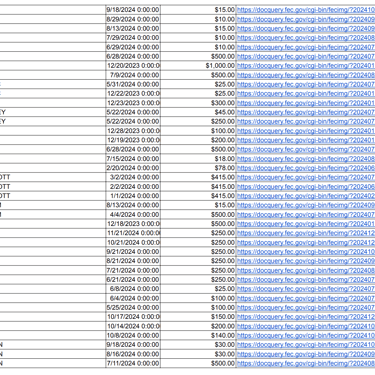Open the FEC link in the 11/21/2024 row
Viewport: 375px width, 375px height.
pyautogui.click(x=306, y=233)
